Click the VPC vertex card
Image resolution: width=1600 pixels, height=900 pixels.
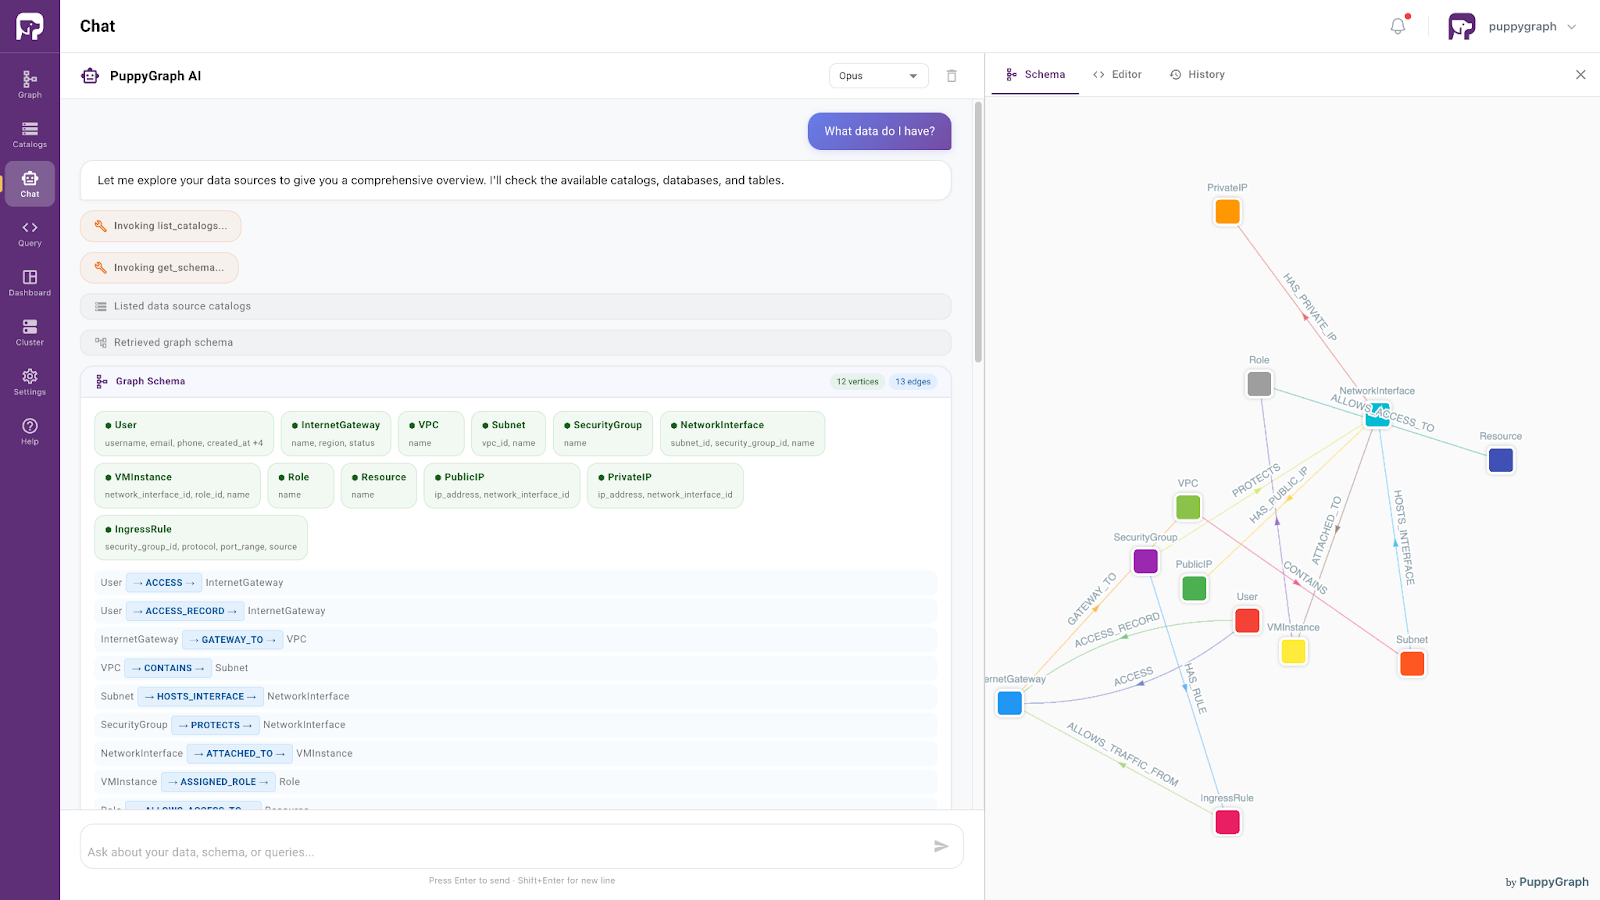click(x=431, y=433)
